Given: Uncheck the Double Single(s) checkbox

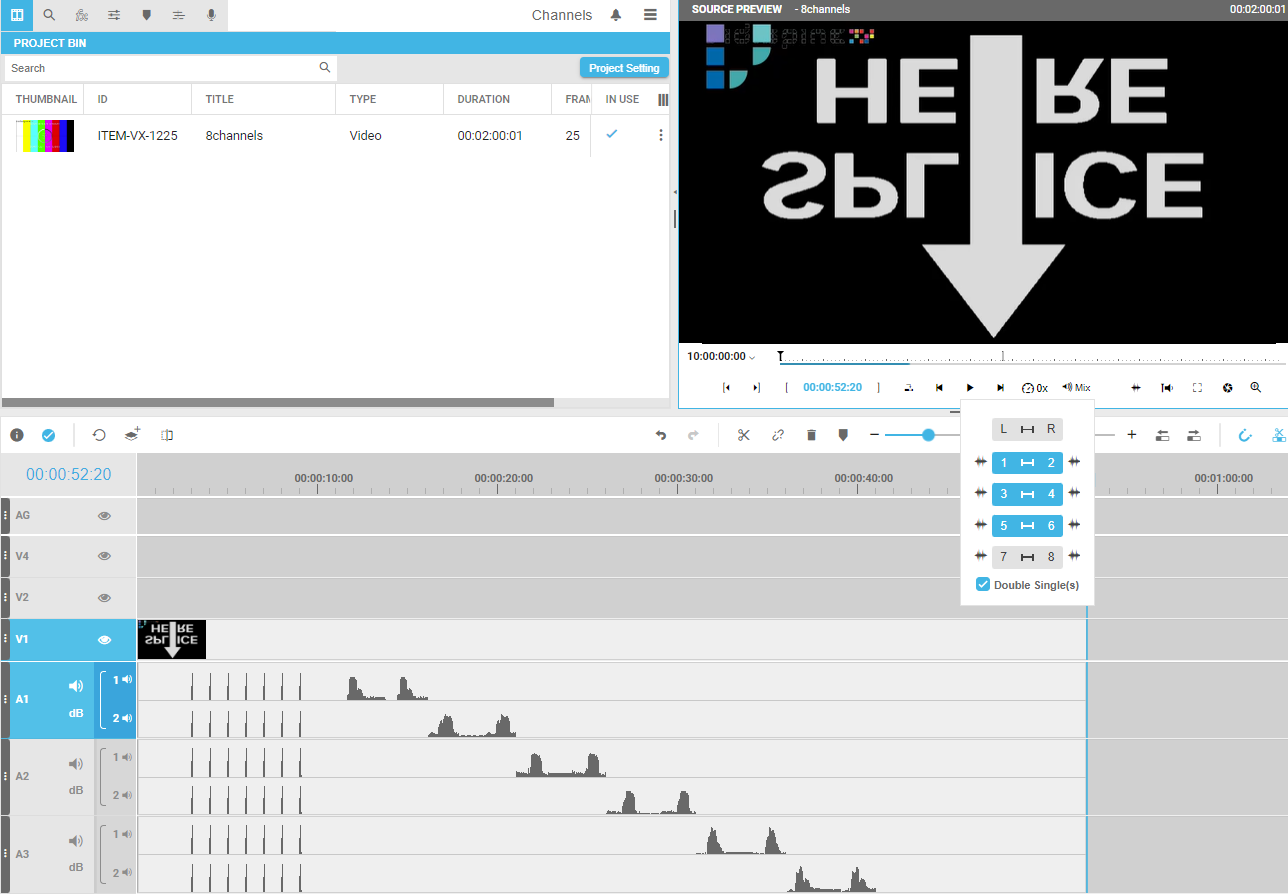Looking at the screenshot, I should 983,585.
